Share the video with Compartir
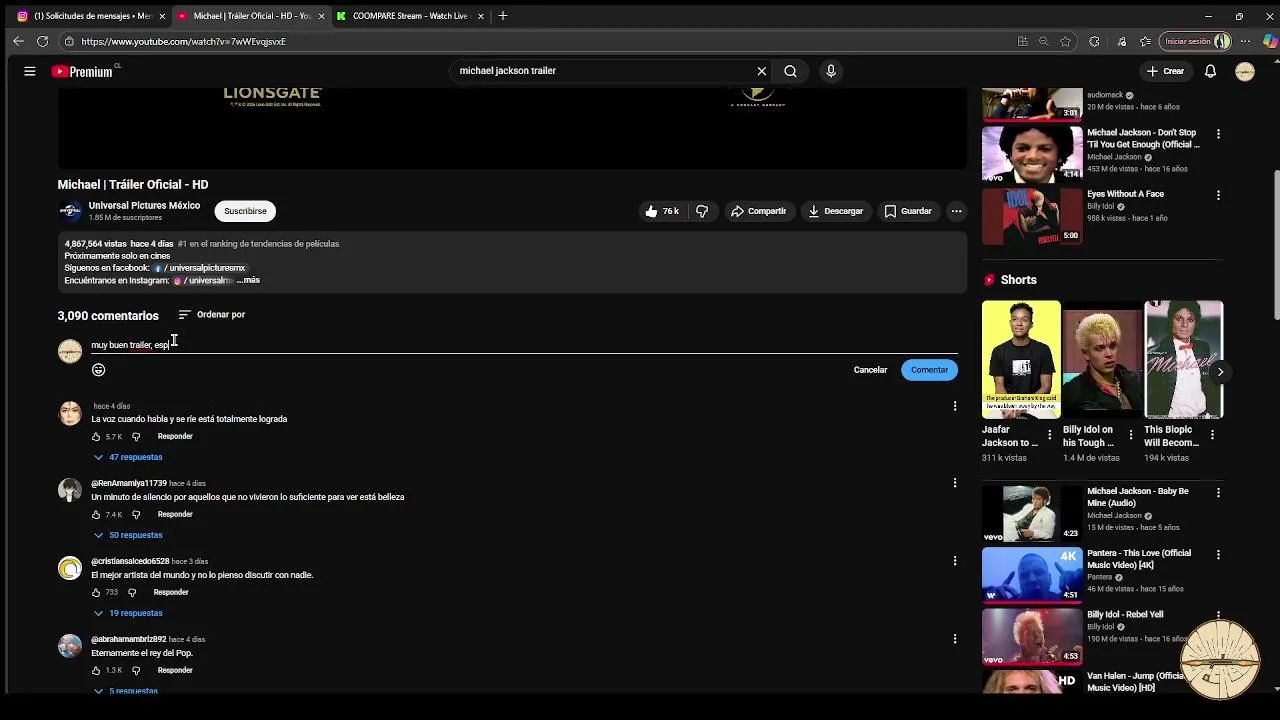1280x720 pixels. [758, 211]
